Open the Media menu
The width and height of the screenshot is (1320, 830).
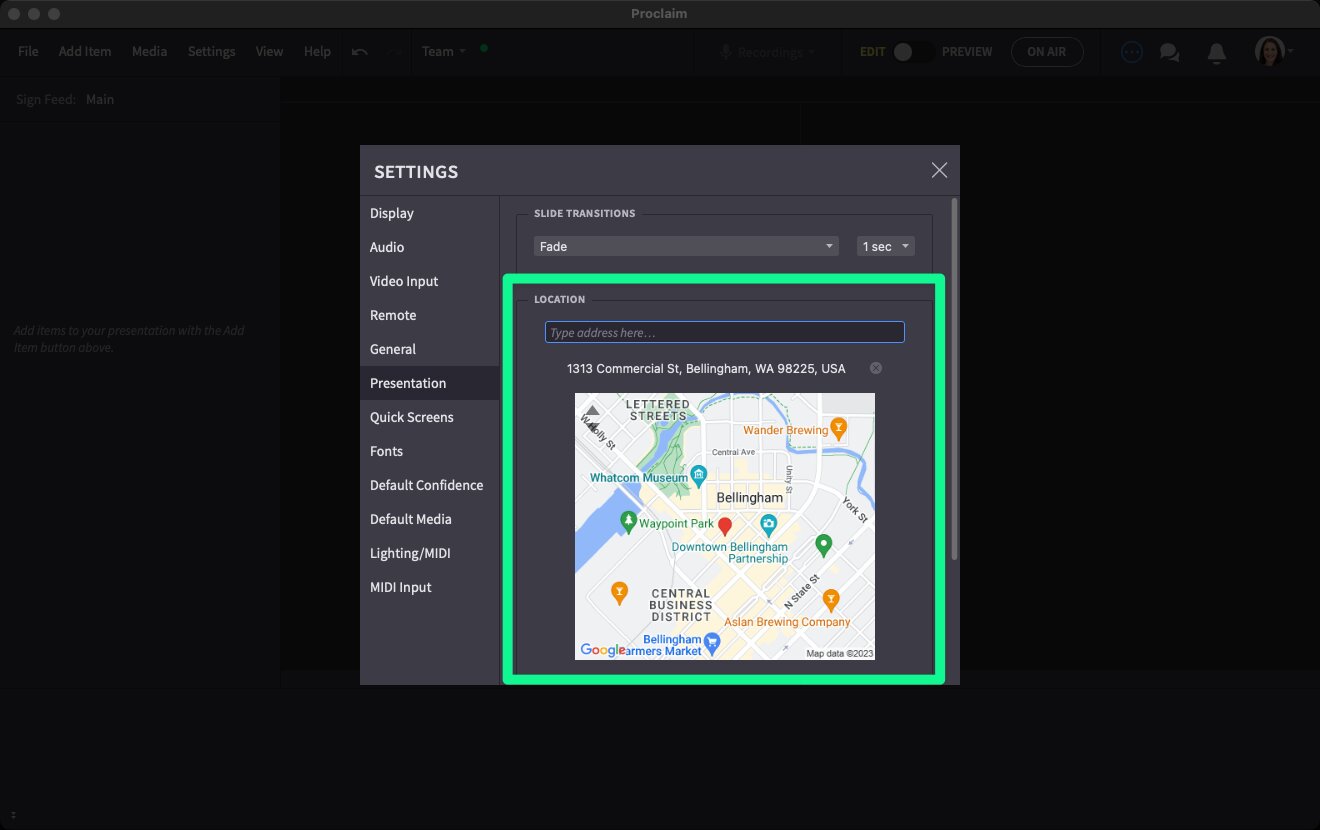[x=149, y=52]
